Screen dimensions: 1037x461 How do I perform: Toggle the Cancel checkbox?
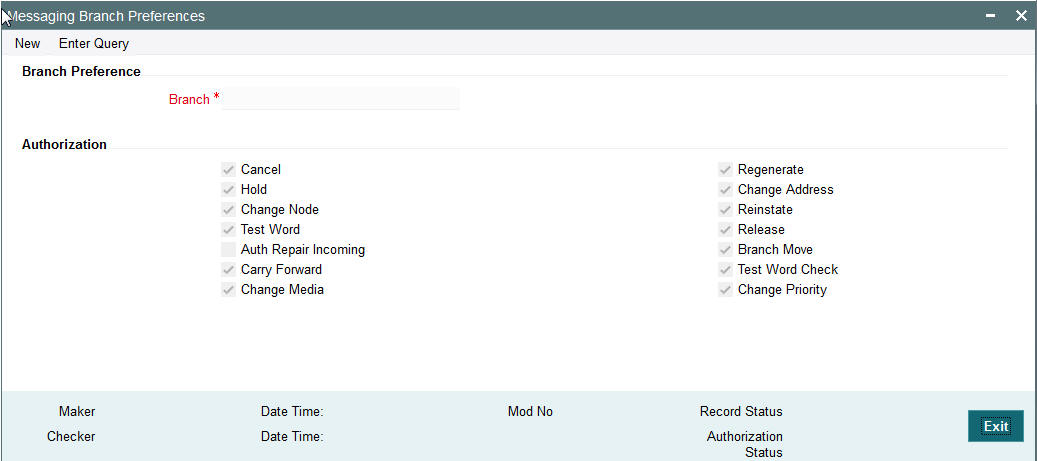click(229, 170)
